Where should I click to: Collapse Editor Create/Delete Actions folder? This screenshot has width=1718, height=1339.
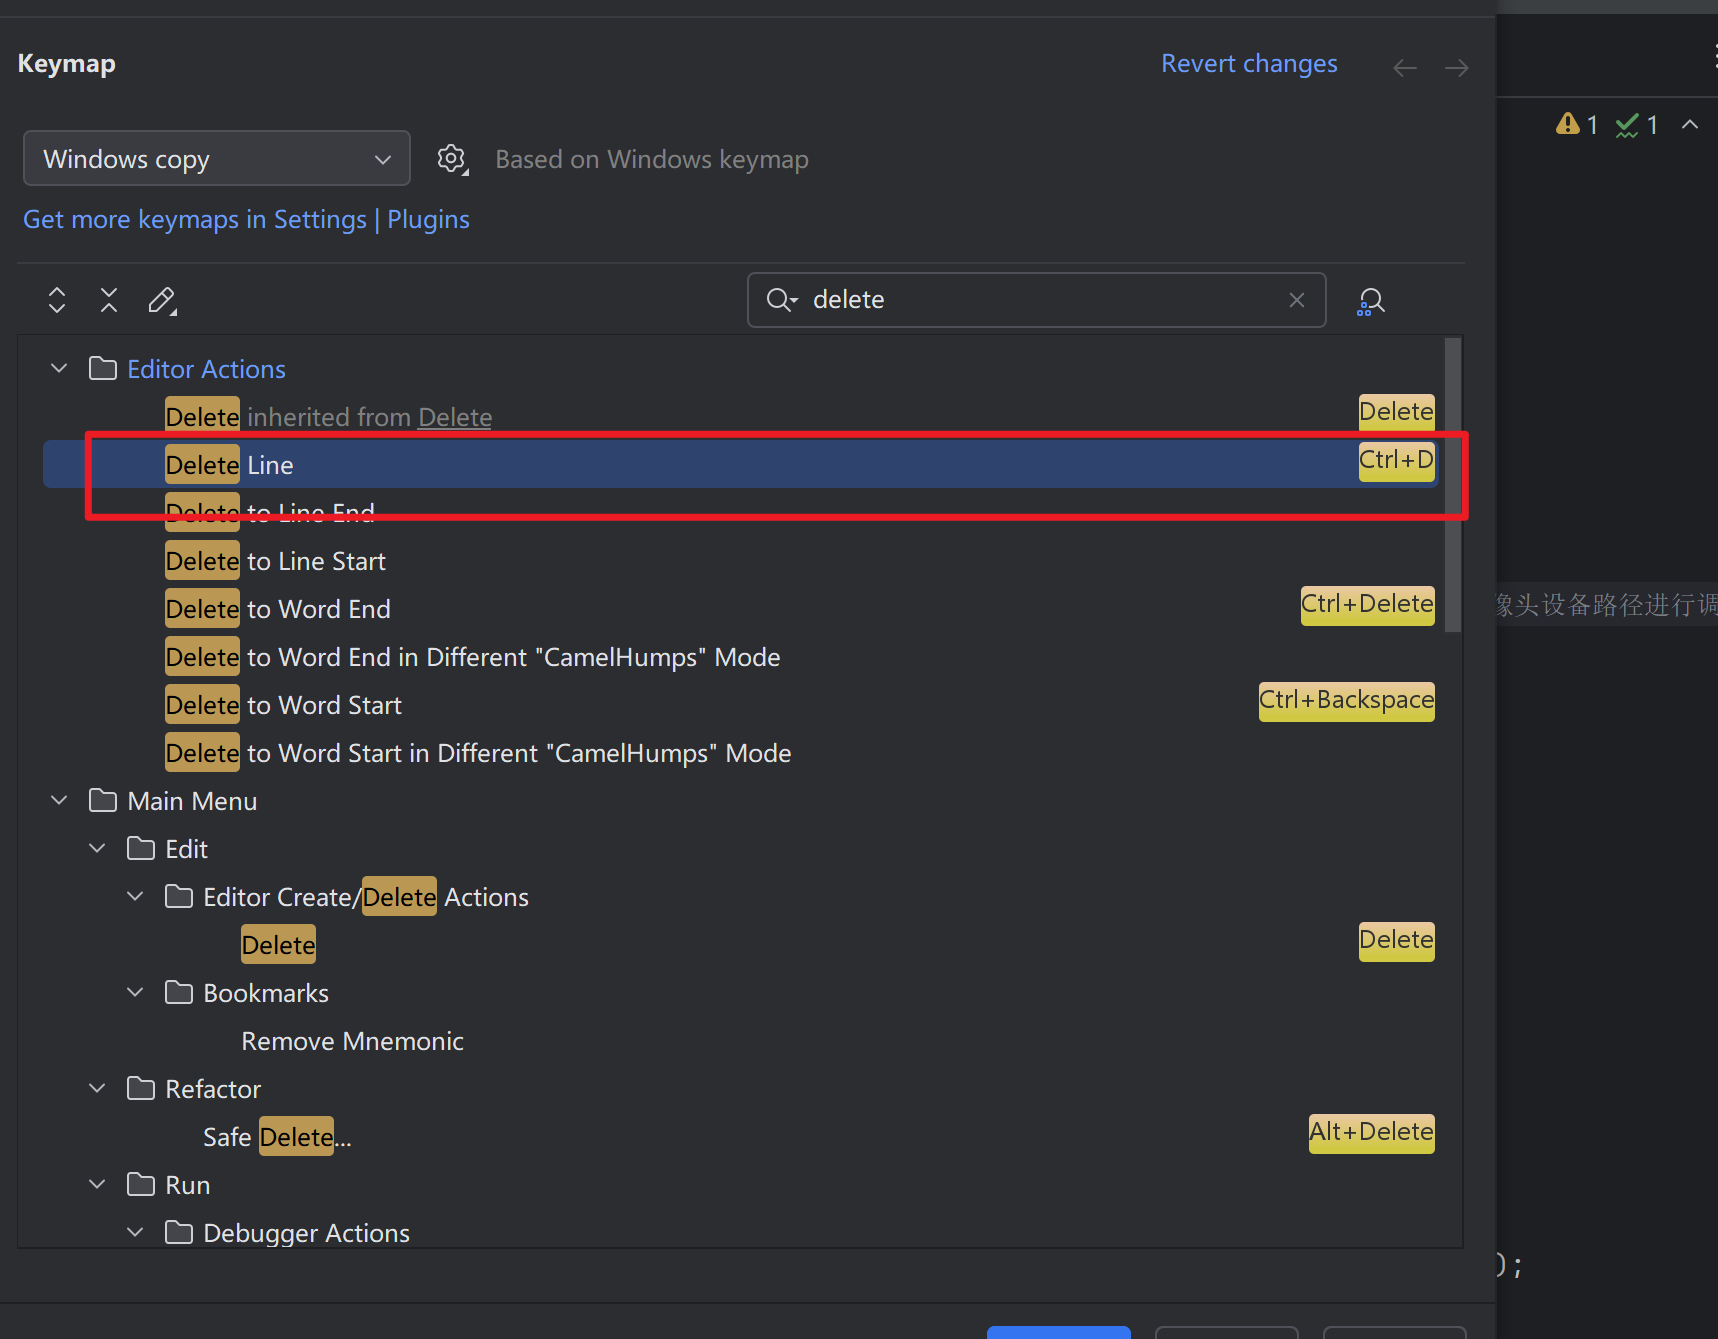[135, 896]
